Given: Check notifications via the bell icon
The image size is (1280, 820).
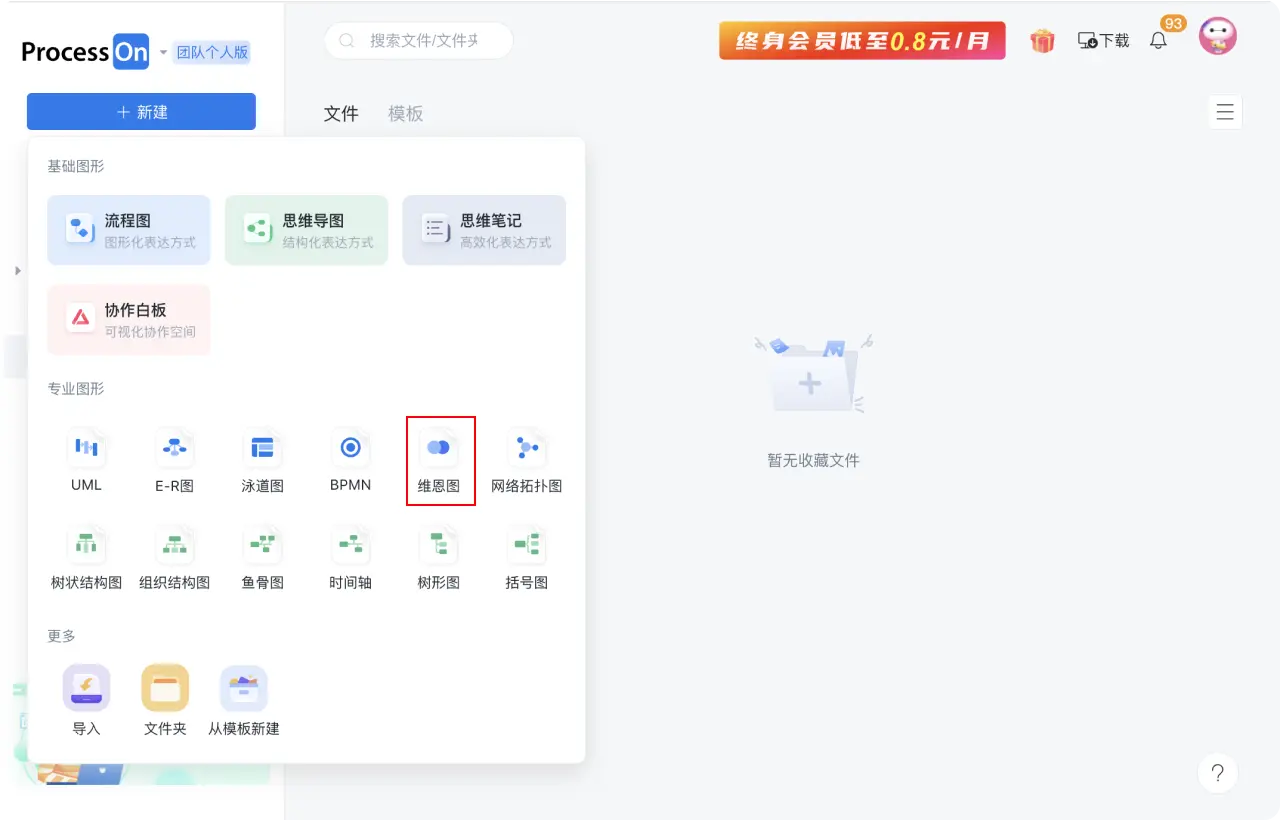Looking at the screenshot, I should 1160,40.
